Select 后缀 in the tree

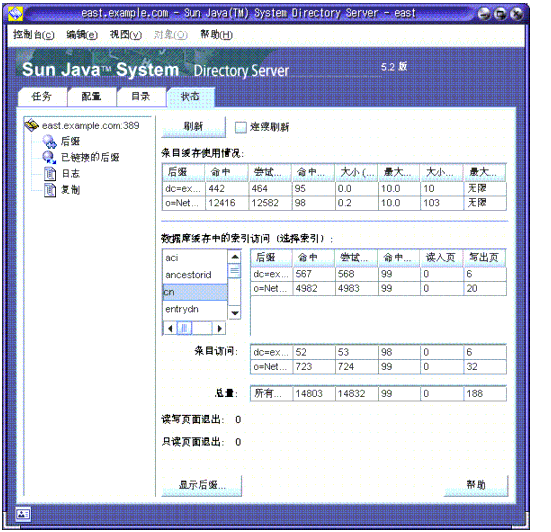[70, 141]
